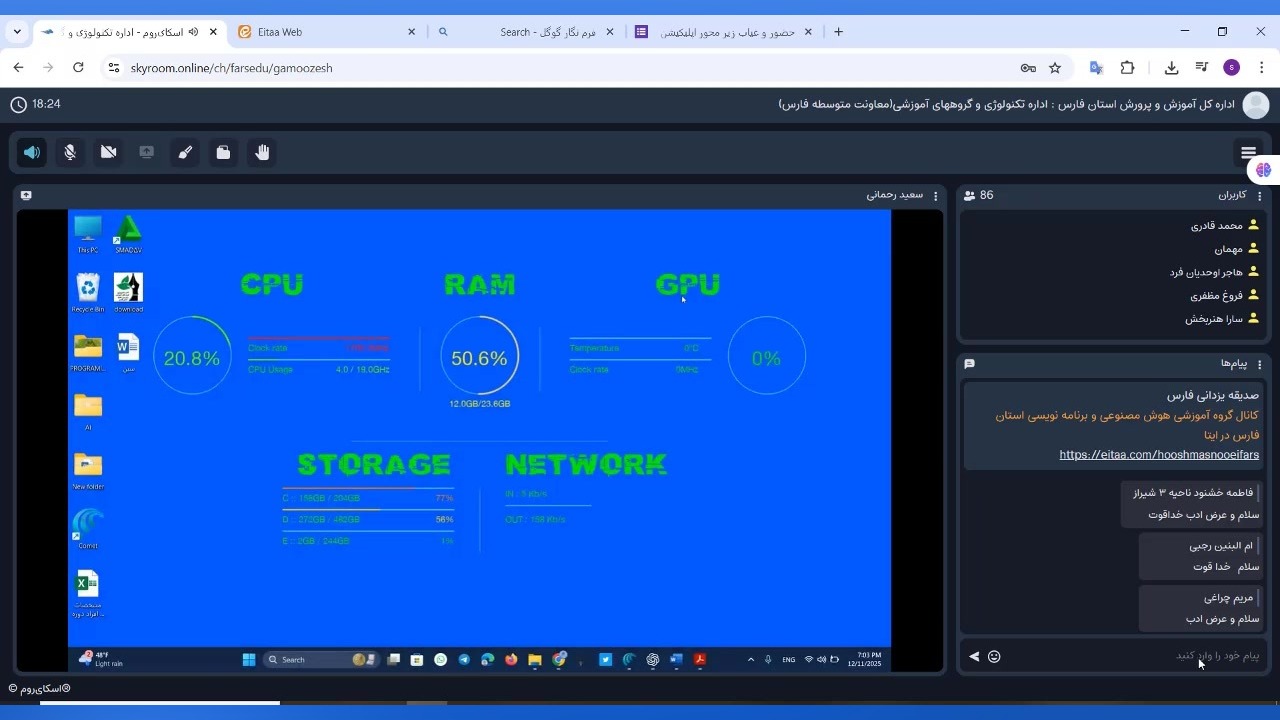Unmute the microphone in Skyroom toolbar
The height and width of the screenshot is (720, 1280).
click(x=70, y=152)
